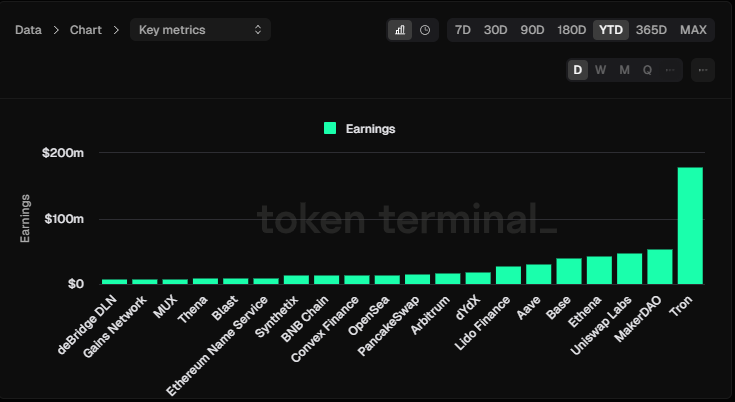Click the Key metrics up-down arrows
Screen dimensions: 735x402
click(x=258, y=30)
